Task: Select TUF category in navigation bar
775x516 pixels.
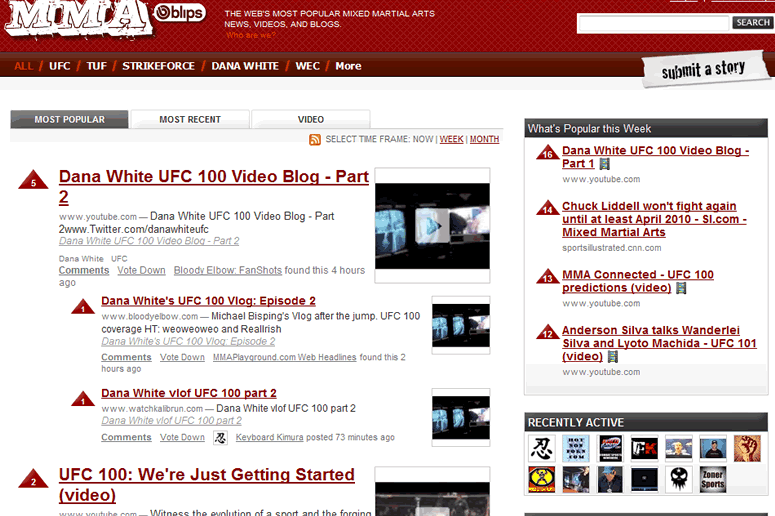Action: pos(96,66)
